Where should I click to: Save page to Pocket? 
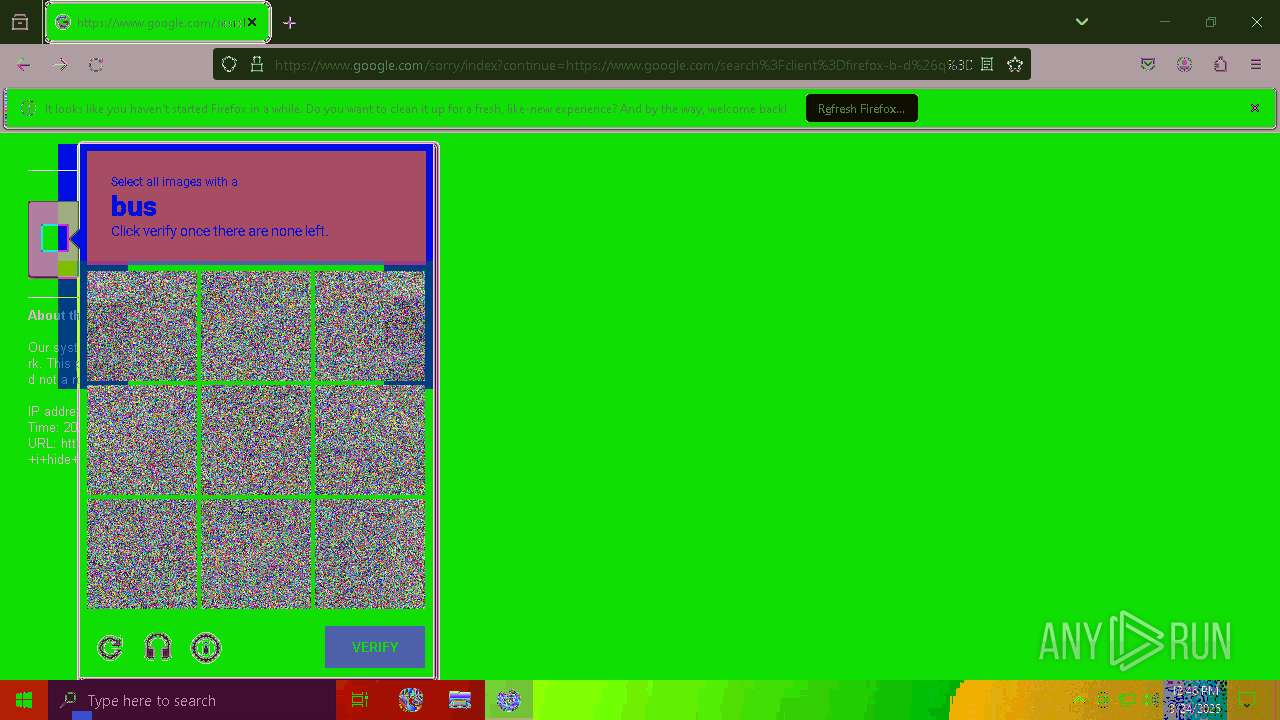[x=1148, y=64]
